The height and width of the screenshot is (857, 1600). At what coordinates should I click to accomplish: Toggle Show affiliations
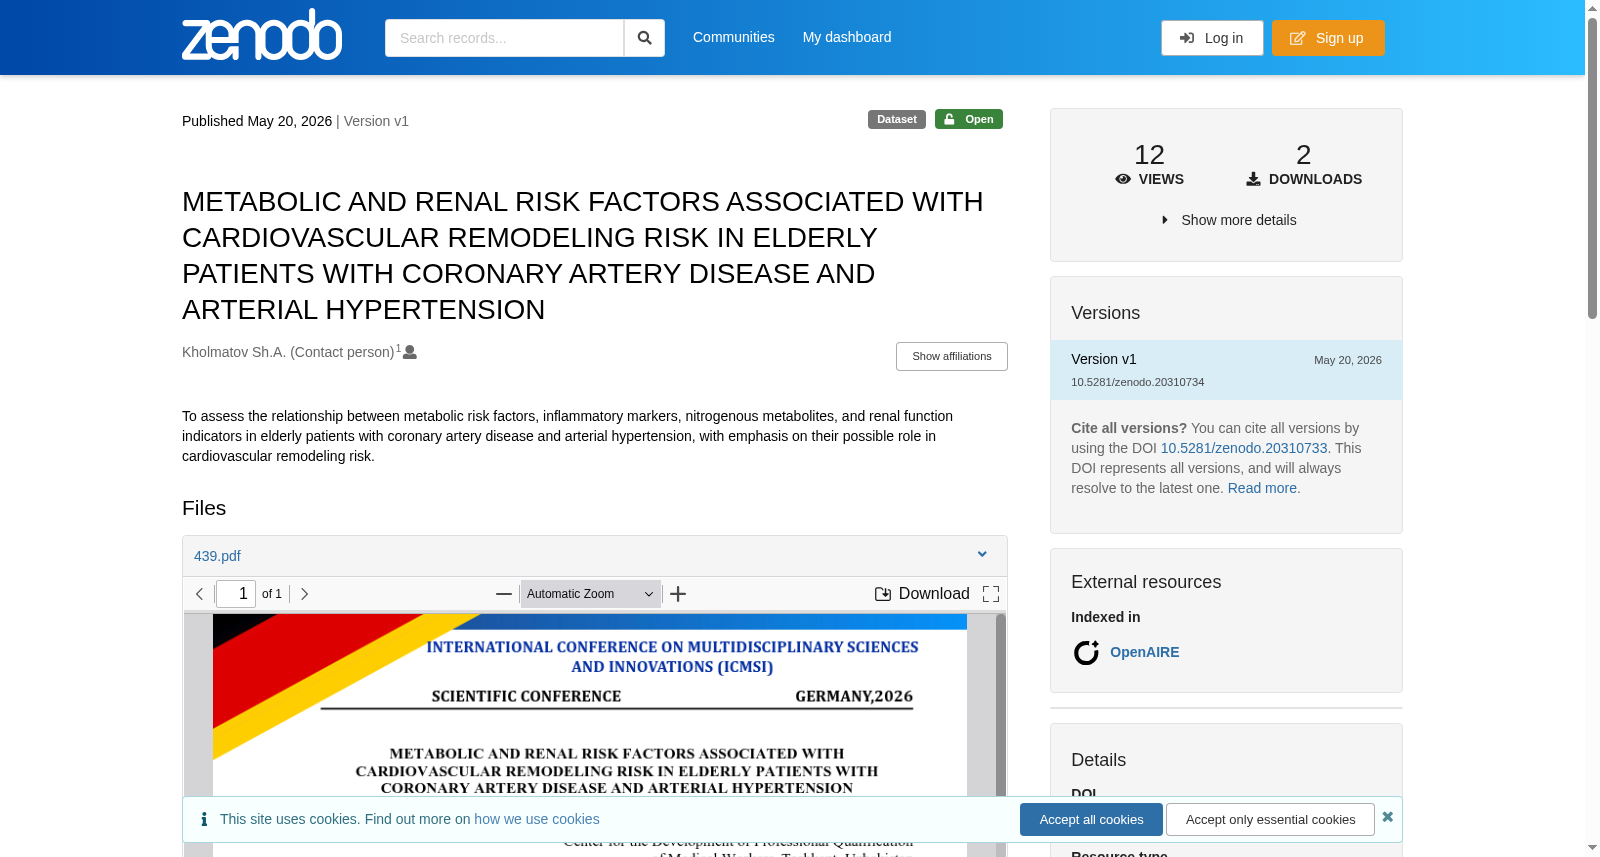pyautogui.click(x=952, y=356)
